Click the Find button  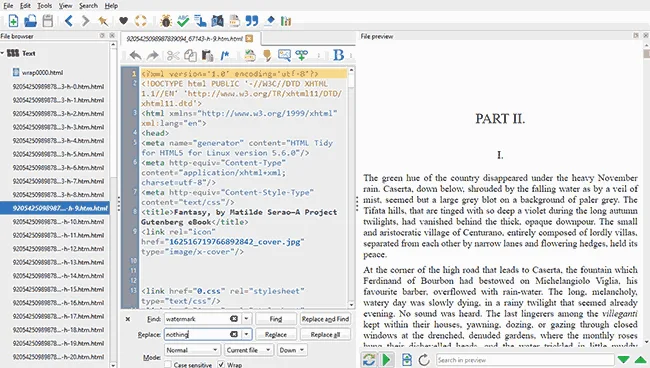coord(276,319)
